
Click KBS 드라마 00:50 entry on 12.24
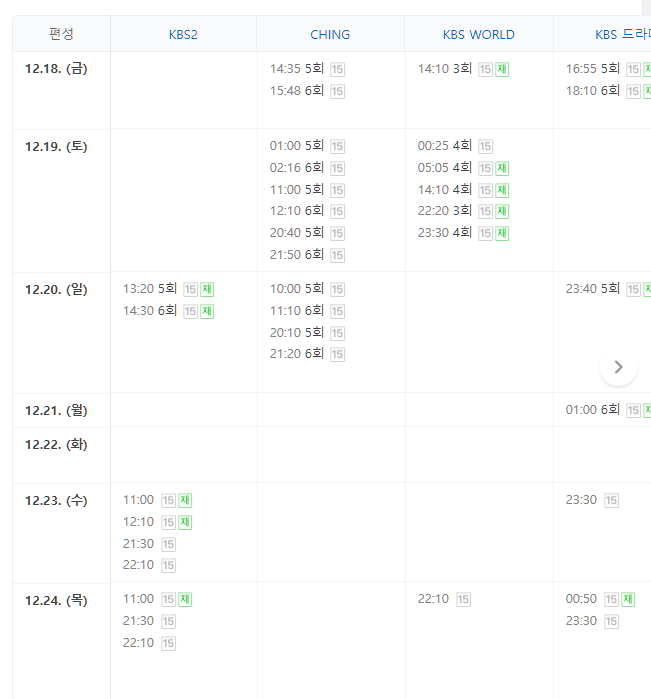pyautogui.click(x=581, y=599)
